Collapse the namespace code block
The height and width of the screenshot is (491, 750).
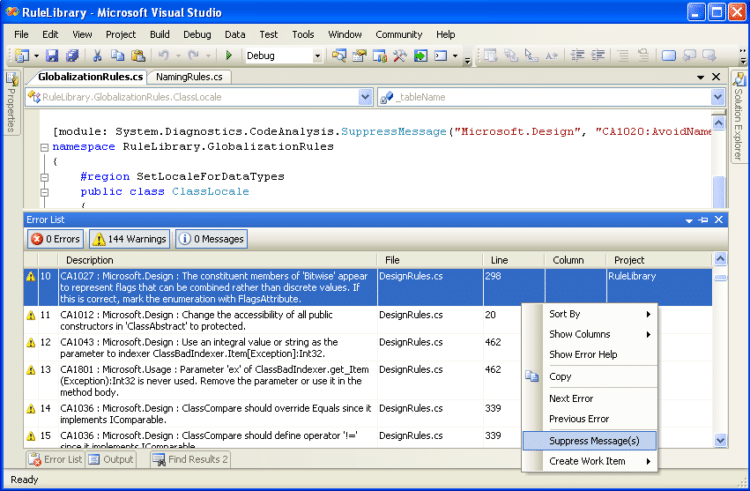click(x=44, y=148)
